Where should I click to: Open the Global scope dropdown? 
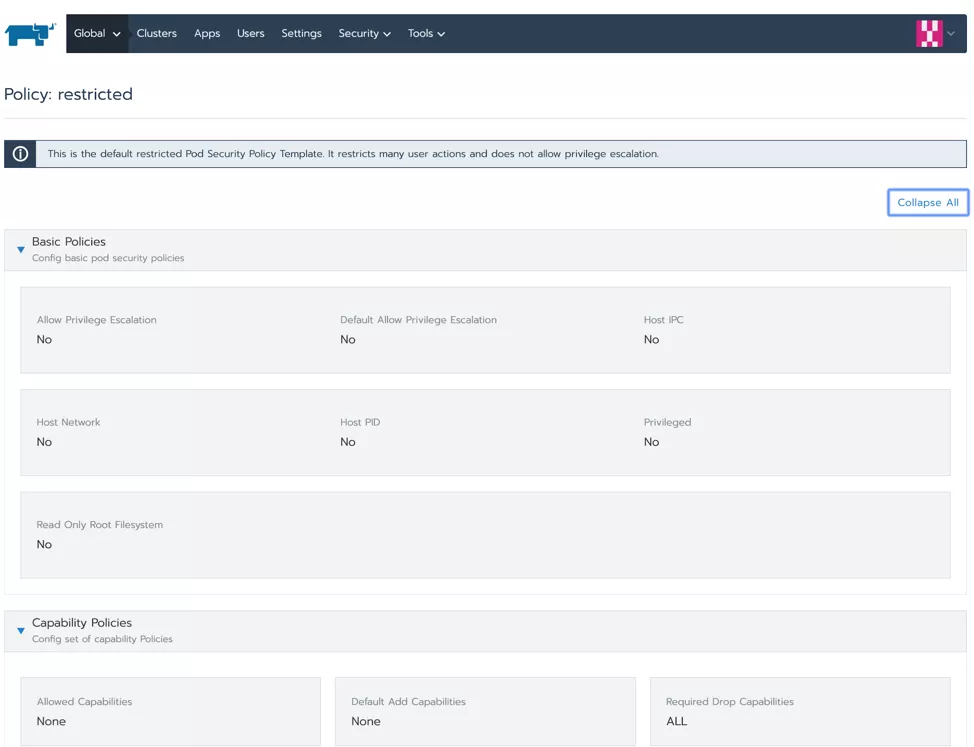click(x=97, y=34)
